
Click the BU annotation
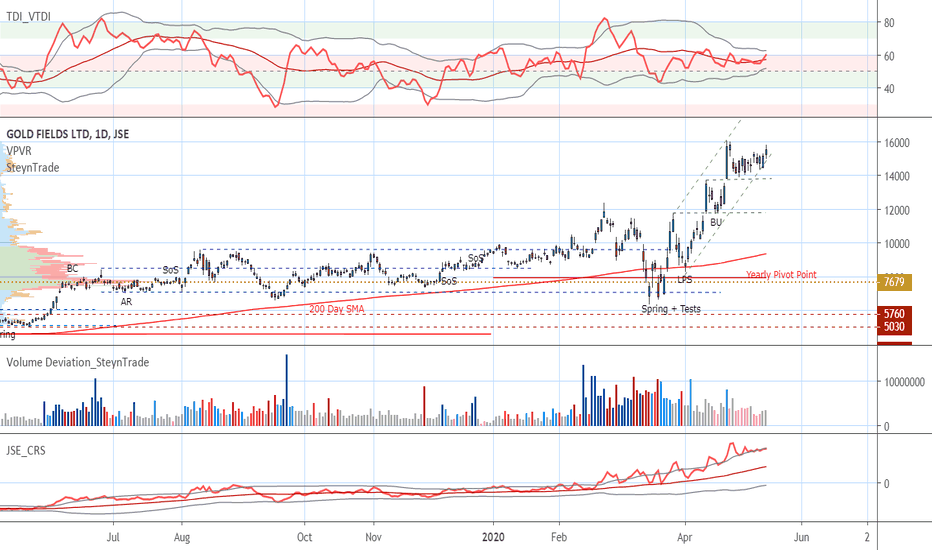716,222
